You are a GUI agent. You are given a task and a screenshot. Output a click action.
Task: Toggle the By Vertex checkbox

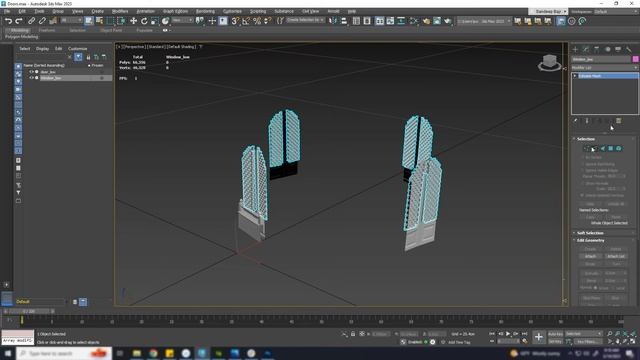[582, 157]
